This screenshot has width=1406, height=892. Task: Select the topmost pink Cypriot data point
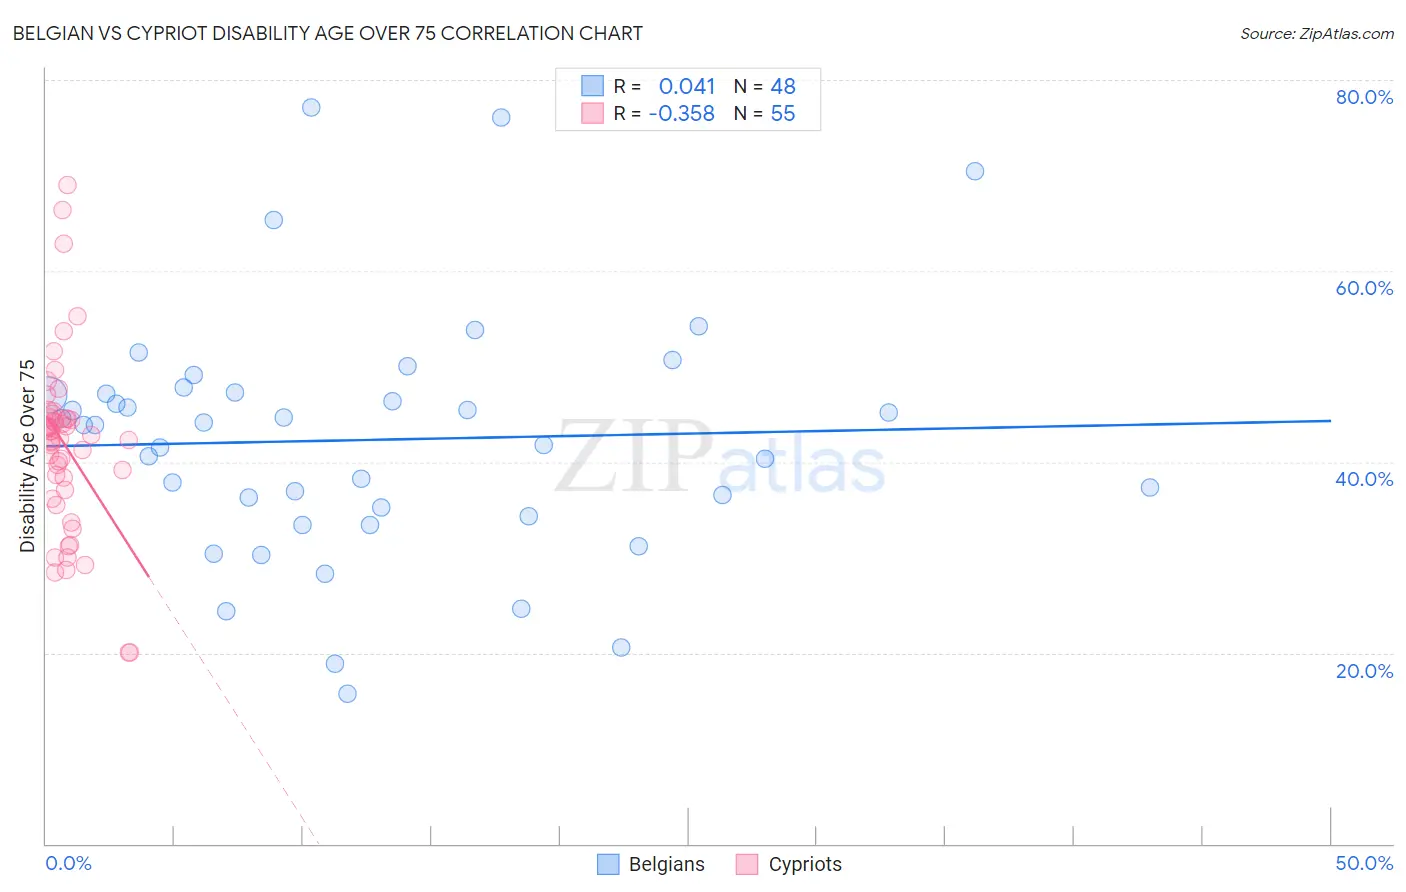(67, 185)
